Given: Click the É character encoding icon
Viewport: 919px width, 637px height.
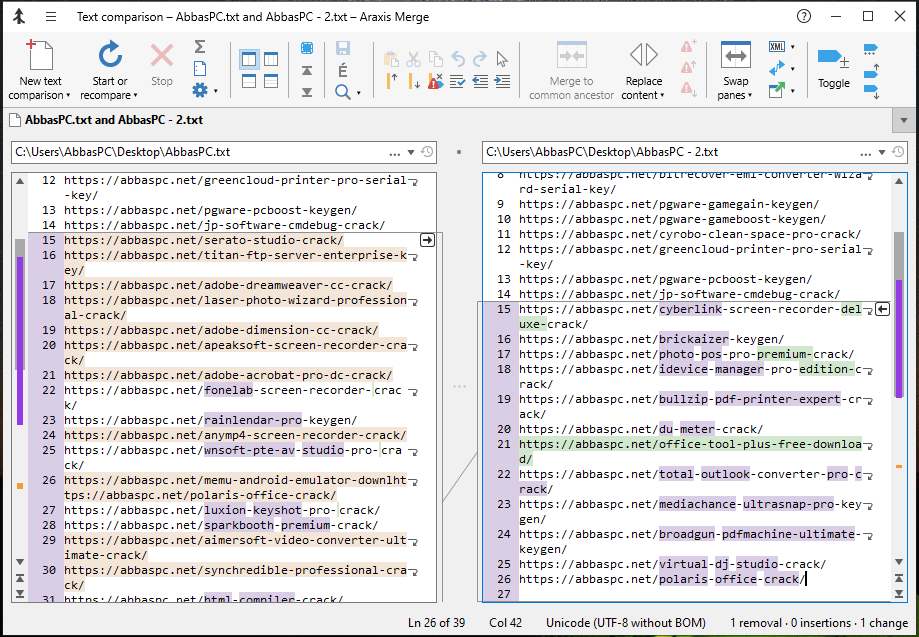Looking at the screenshot, I should (343, 70).
